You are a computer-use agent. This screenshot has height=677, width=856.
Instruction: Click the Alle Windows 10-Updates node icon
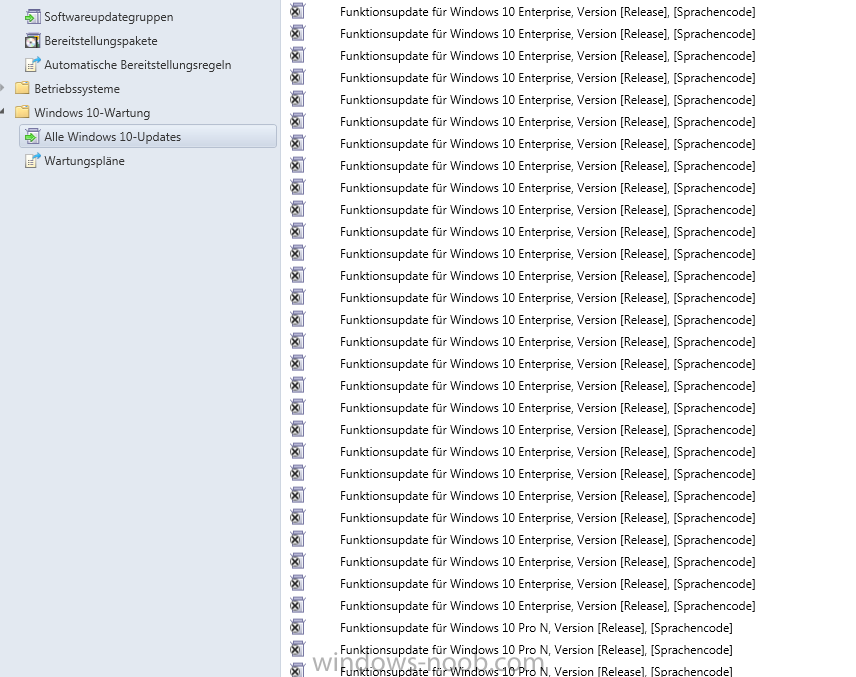[33, 136]
